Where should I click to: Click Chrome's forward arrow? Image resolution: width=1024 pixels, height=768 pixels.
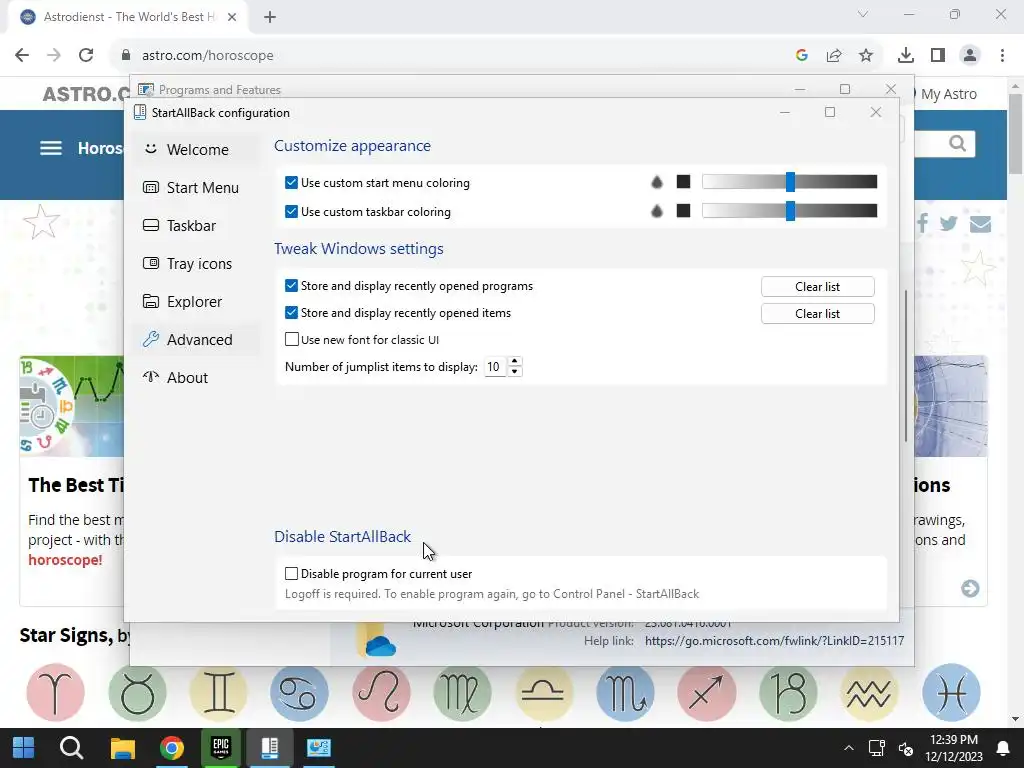tap(54, 56)
